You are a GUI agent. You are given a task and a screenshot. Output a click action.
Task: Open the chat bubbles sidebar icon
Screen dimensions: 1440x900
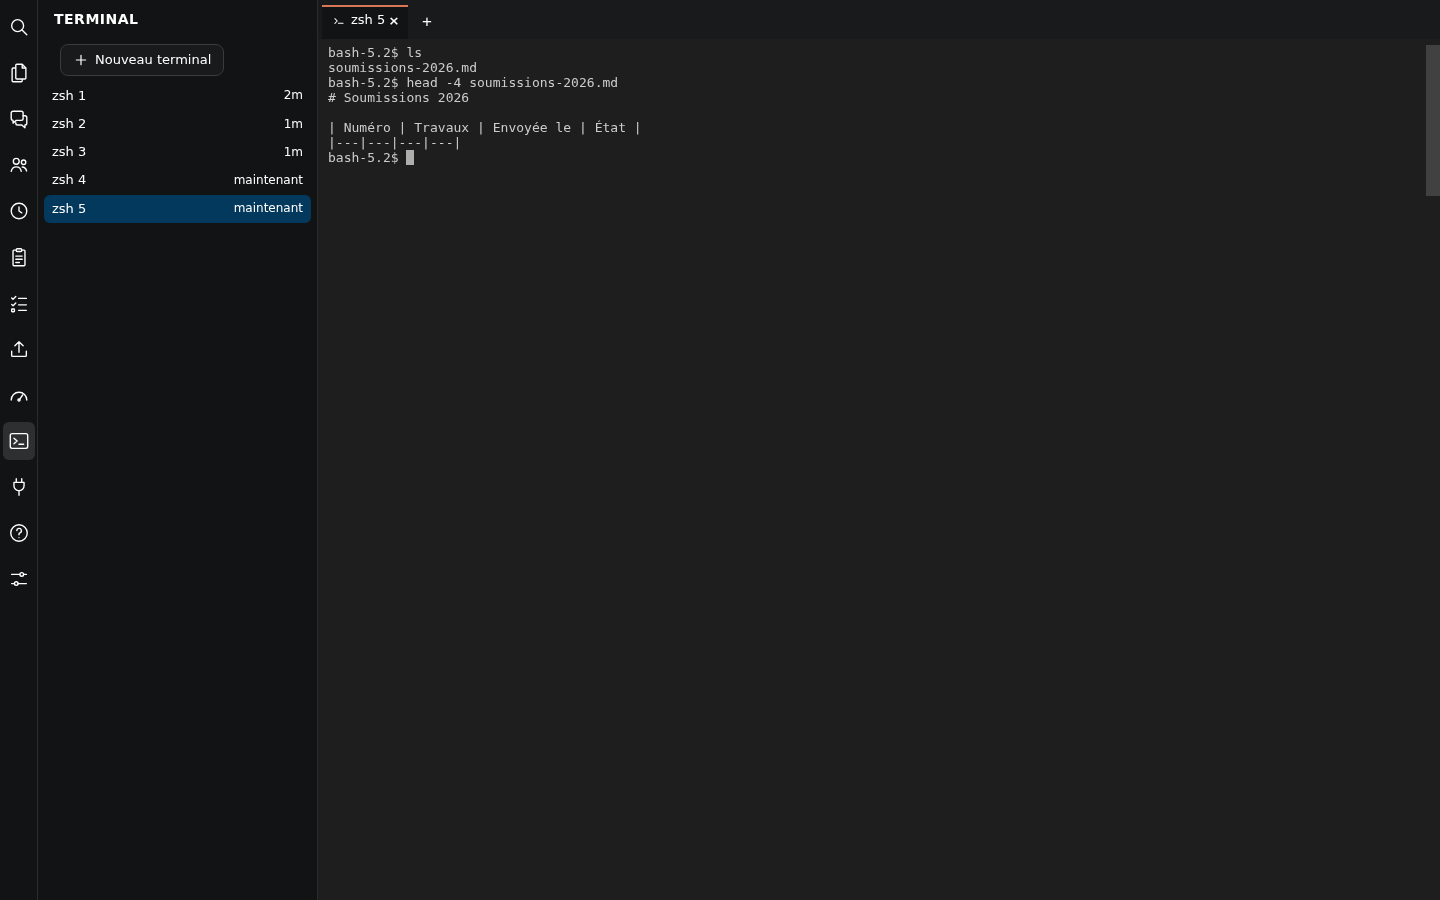19,119
